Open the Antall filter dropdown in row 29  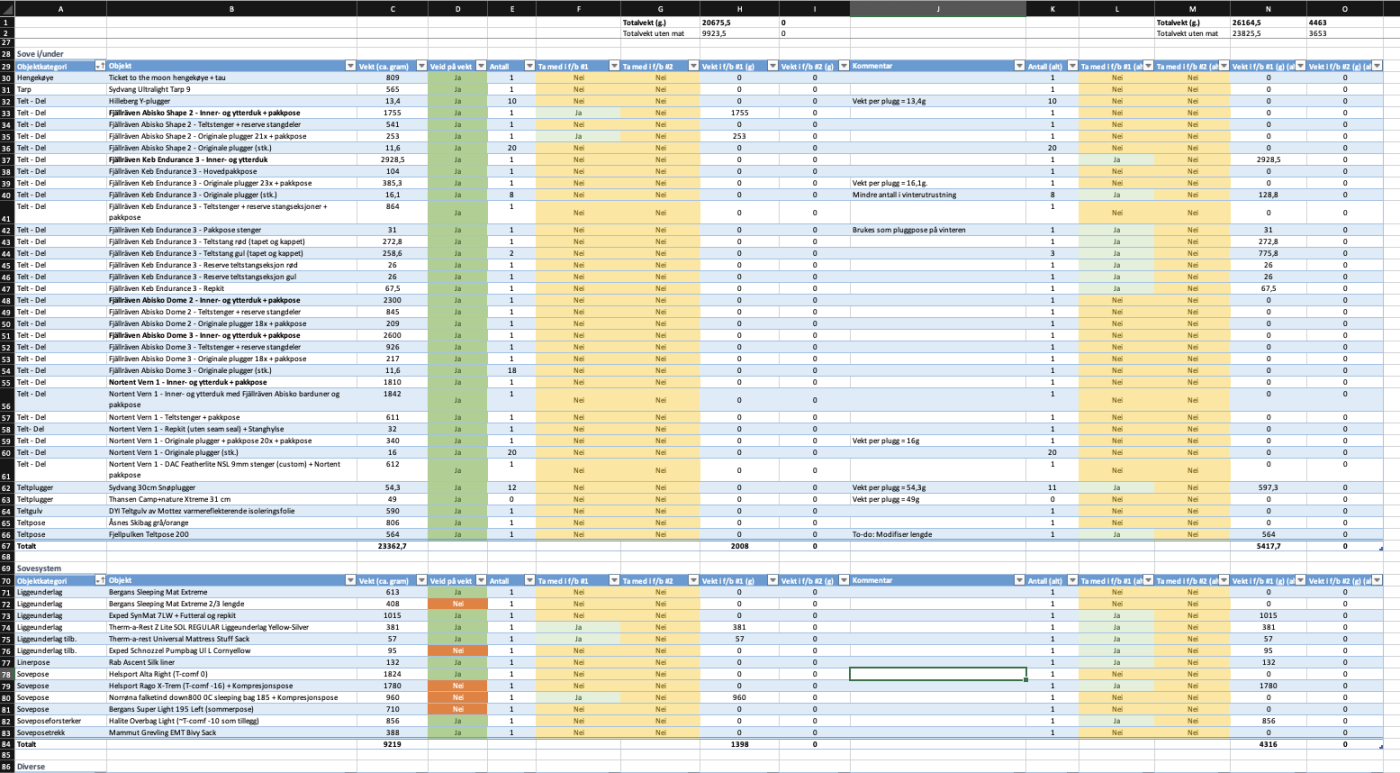click(529, 66)
